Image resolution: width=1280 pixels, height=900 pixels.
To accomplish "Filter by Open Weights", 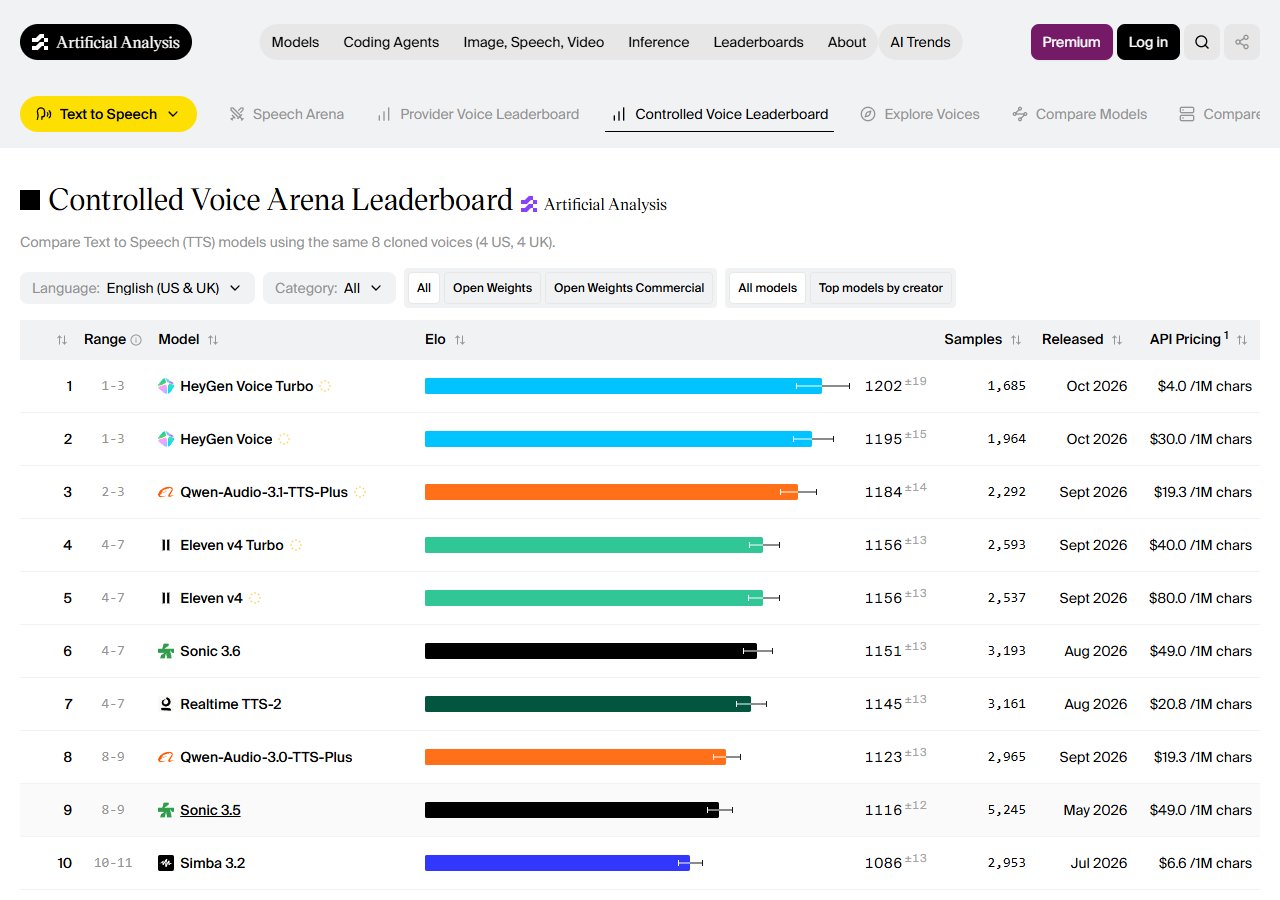I will pos(492,288).
